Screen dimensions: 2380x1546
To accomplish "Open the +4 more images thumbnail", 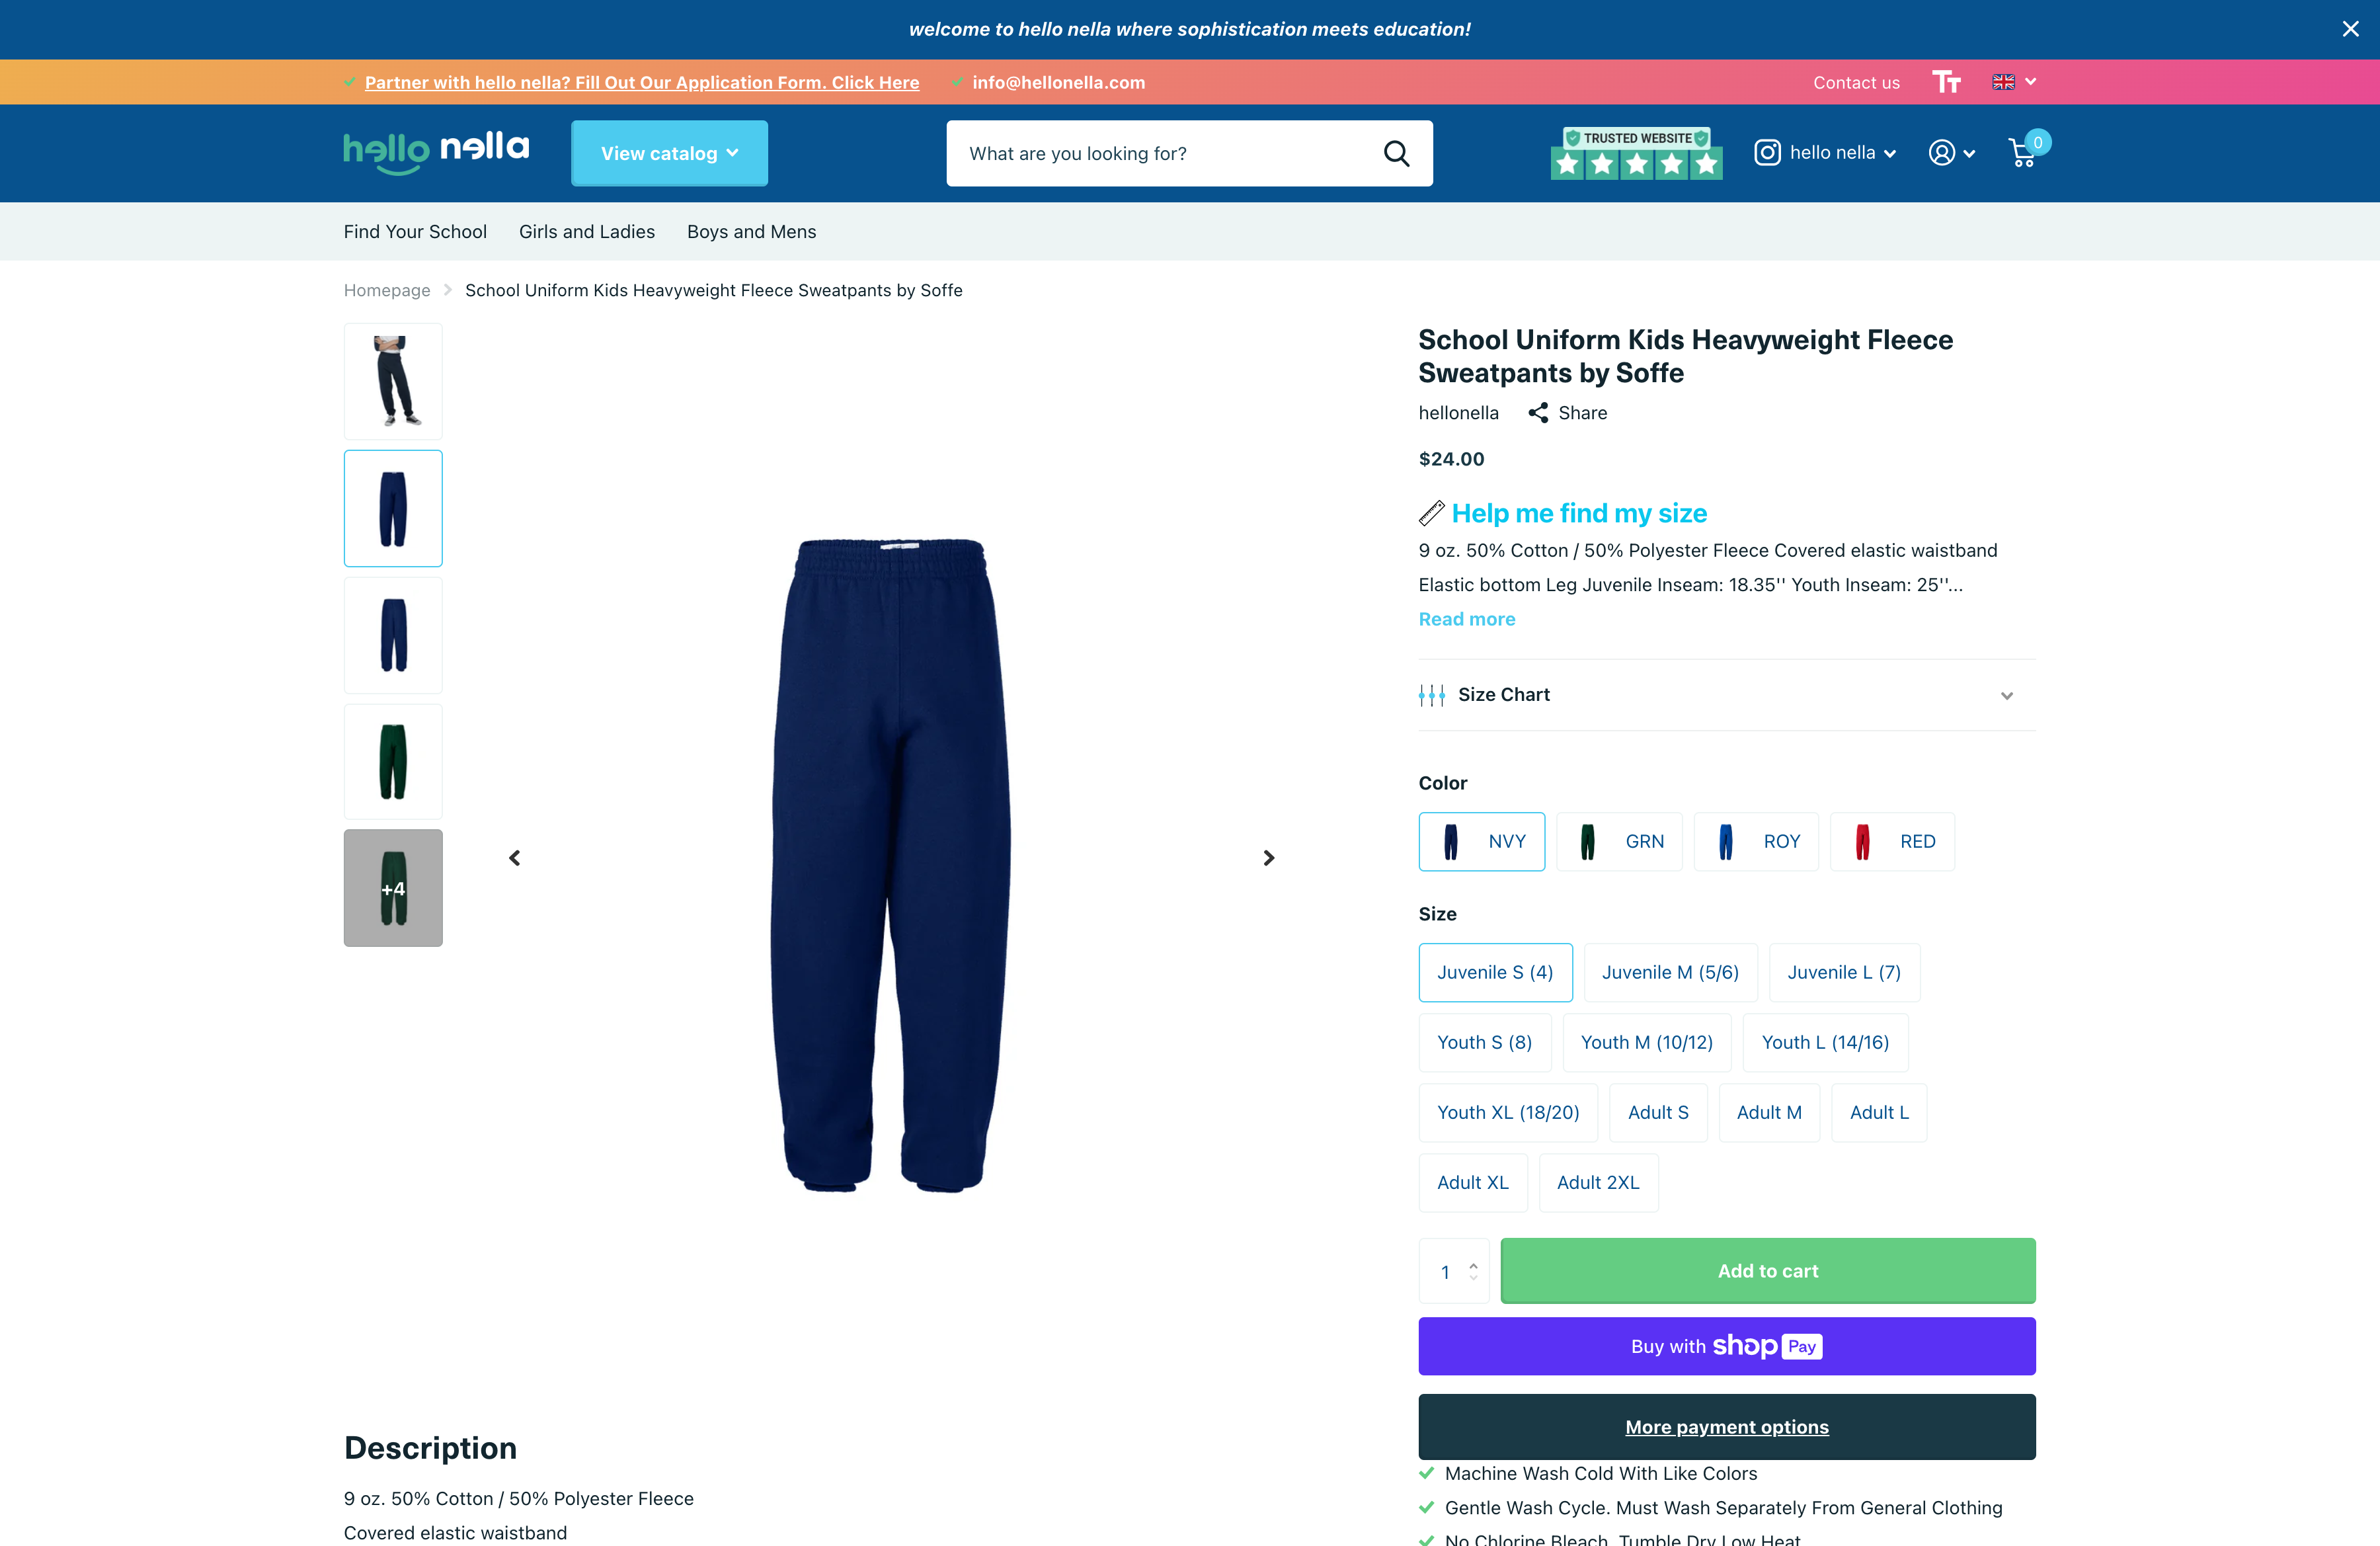I will [393, 888].
